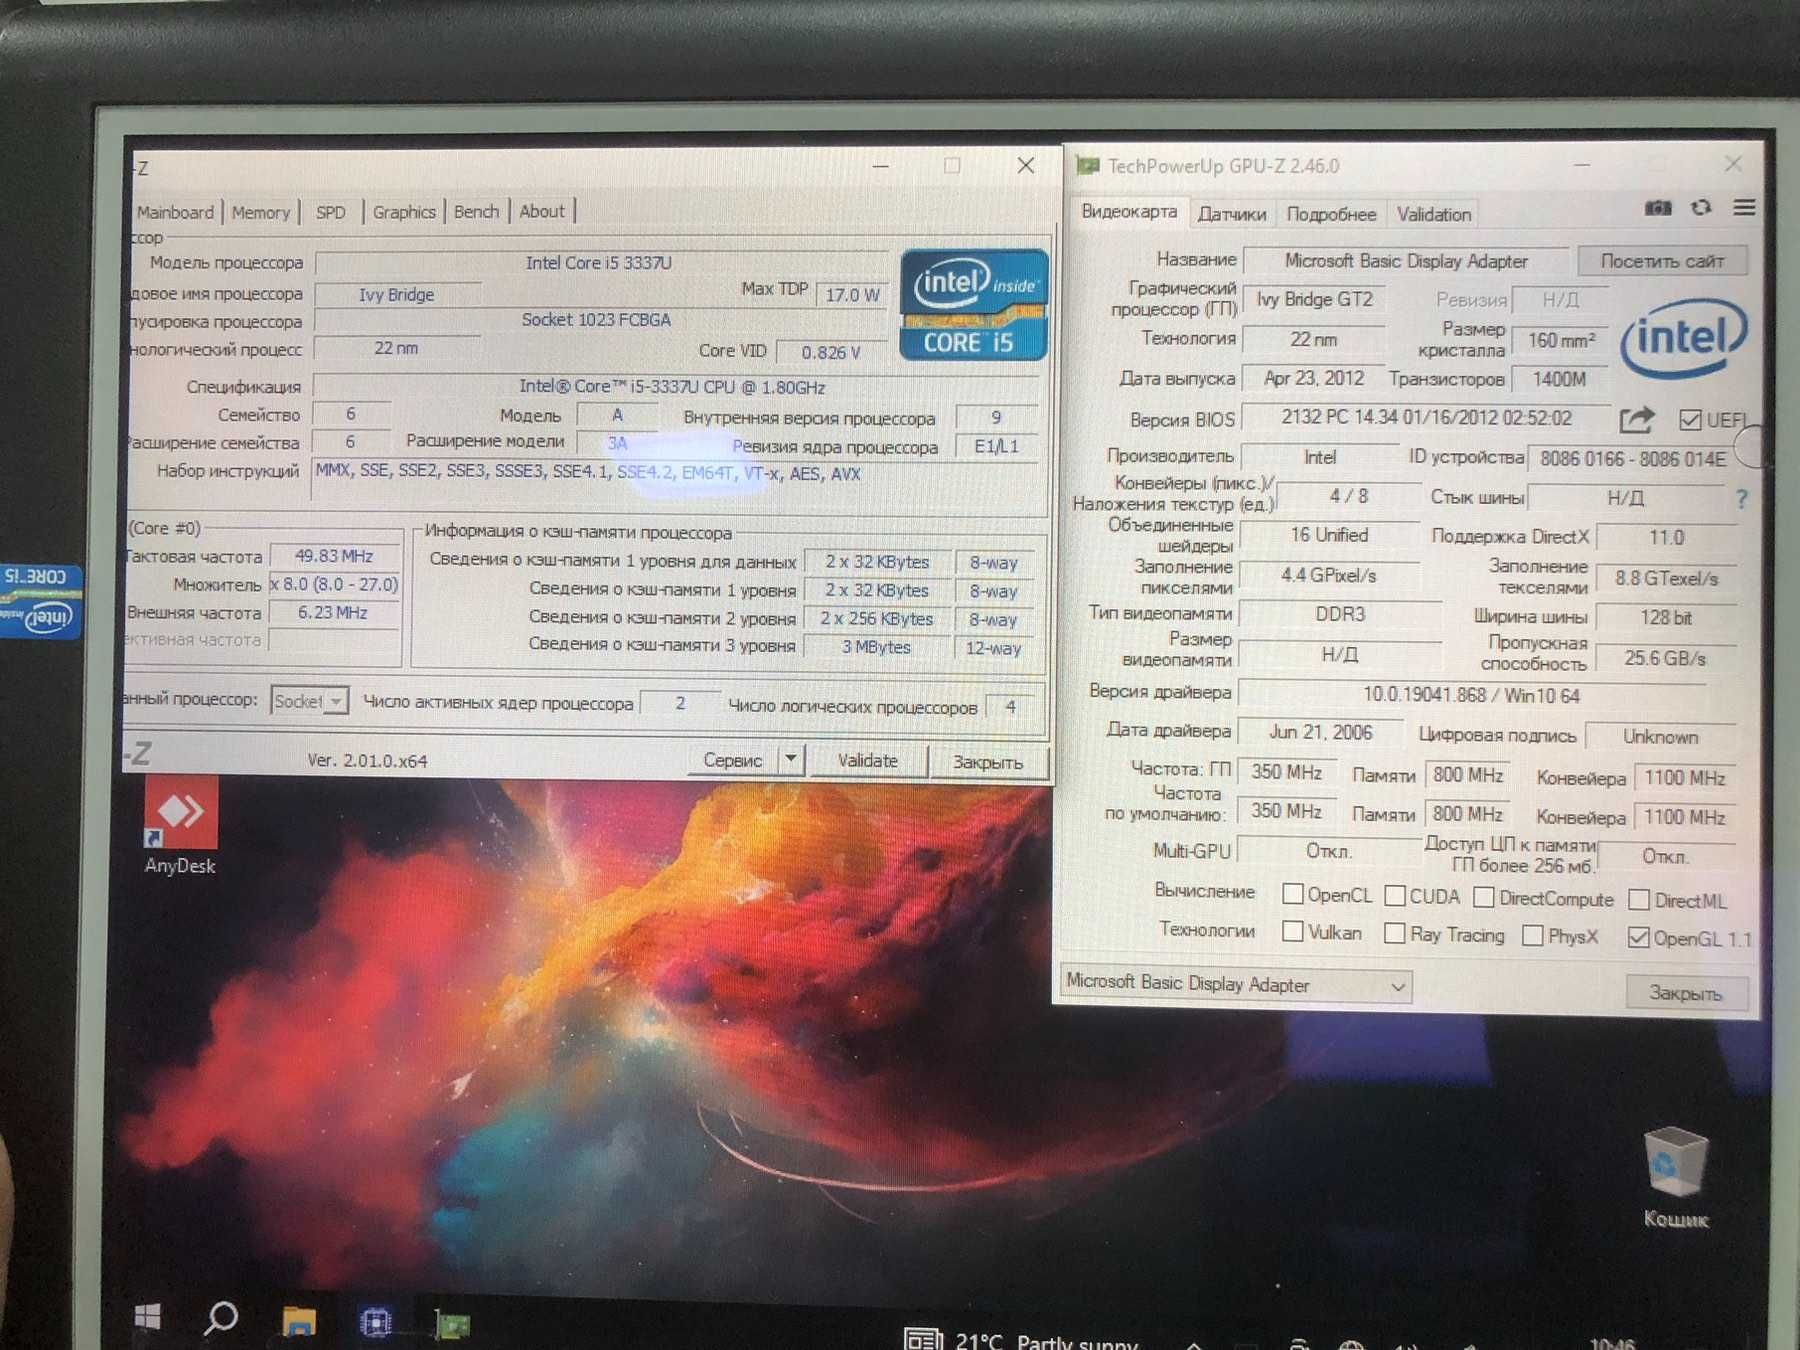Toggle the Ray Tracing checkbox
1800x1350 pixels.
(1394, 934)
